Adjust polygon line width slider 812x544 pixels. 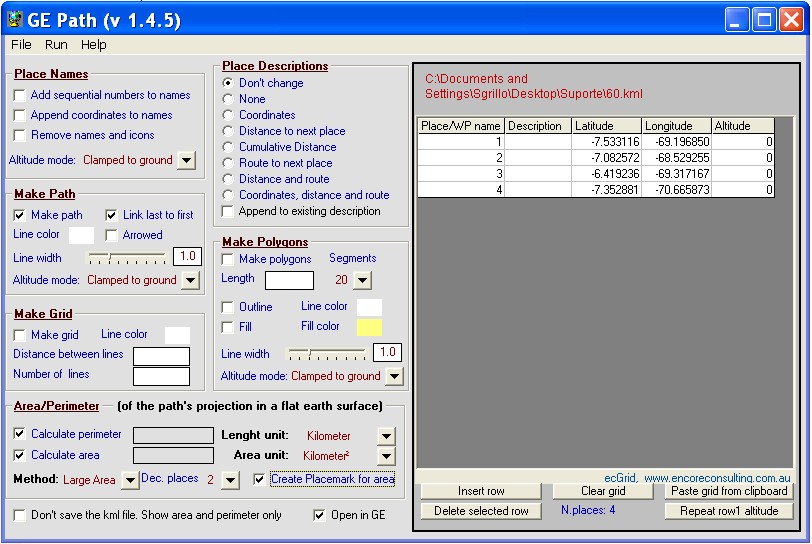(x=327, y=354)
